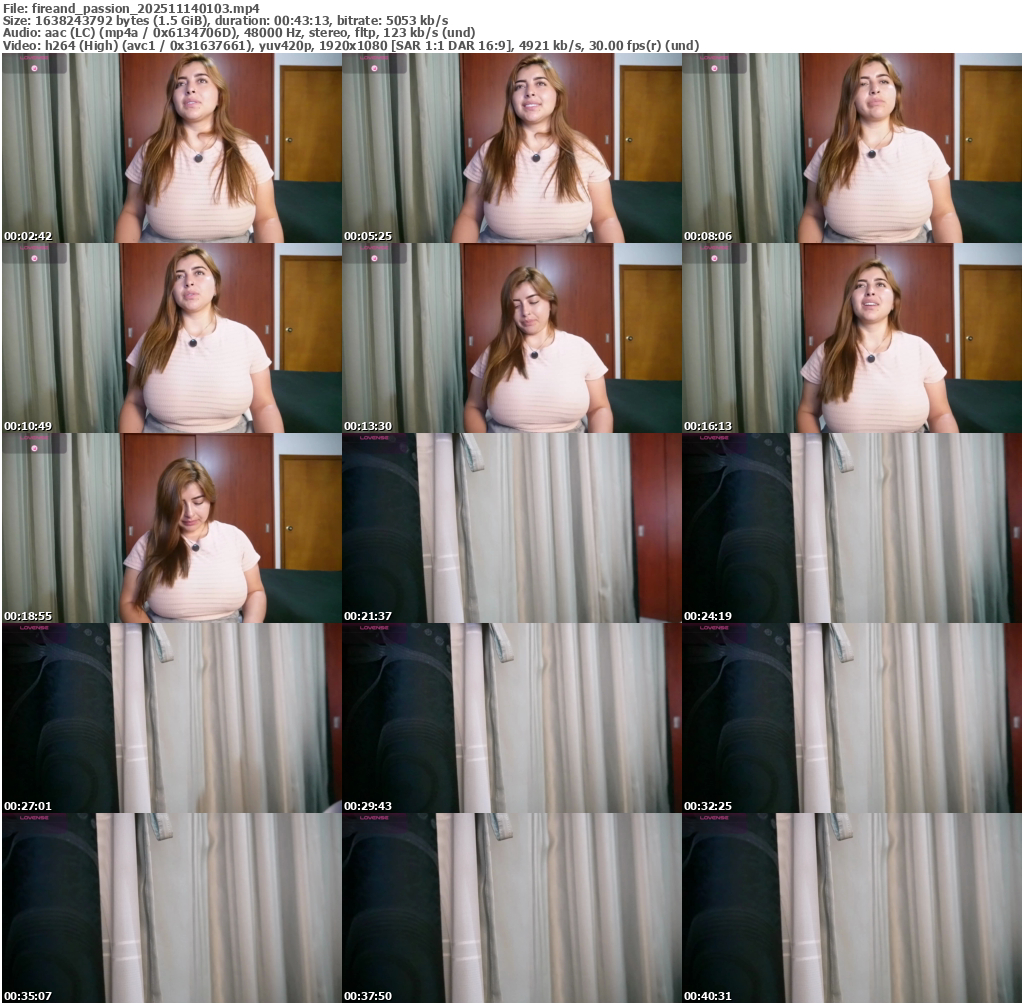Screen dimensions: 1024x1003
Task: Click the thumbnail at 00:08:06
Action: (851, 148)
